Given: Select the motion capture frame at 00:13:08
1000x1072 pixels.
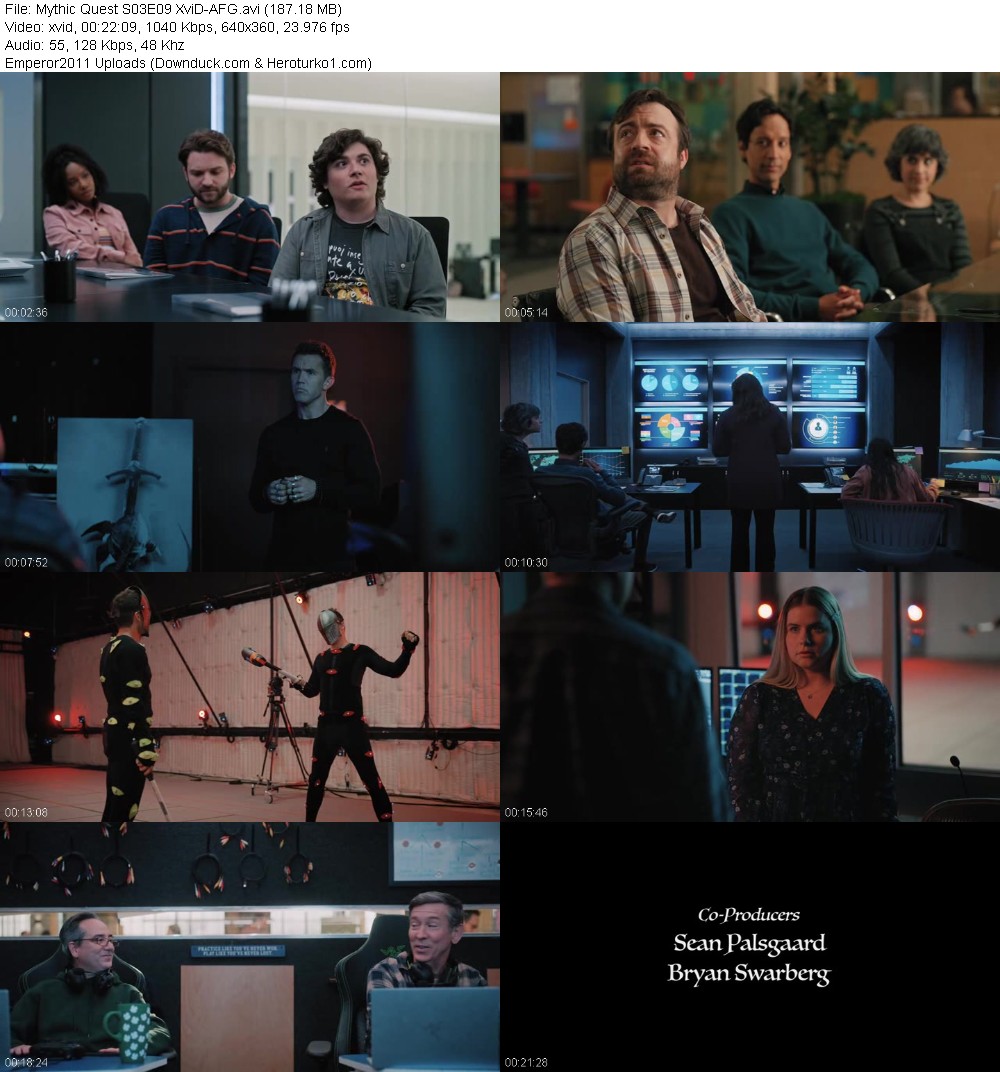Looking at the screenshot, I should [249, 697].
